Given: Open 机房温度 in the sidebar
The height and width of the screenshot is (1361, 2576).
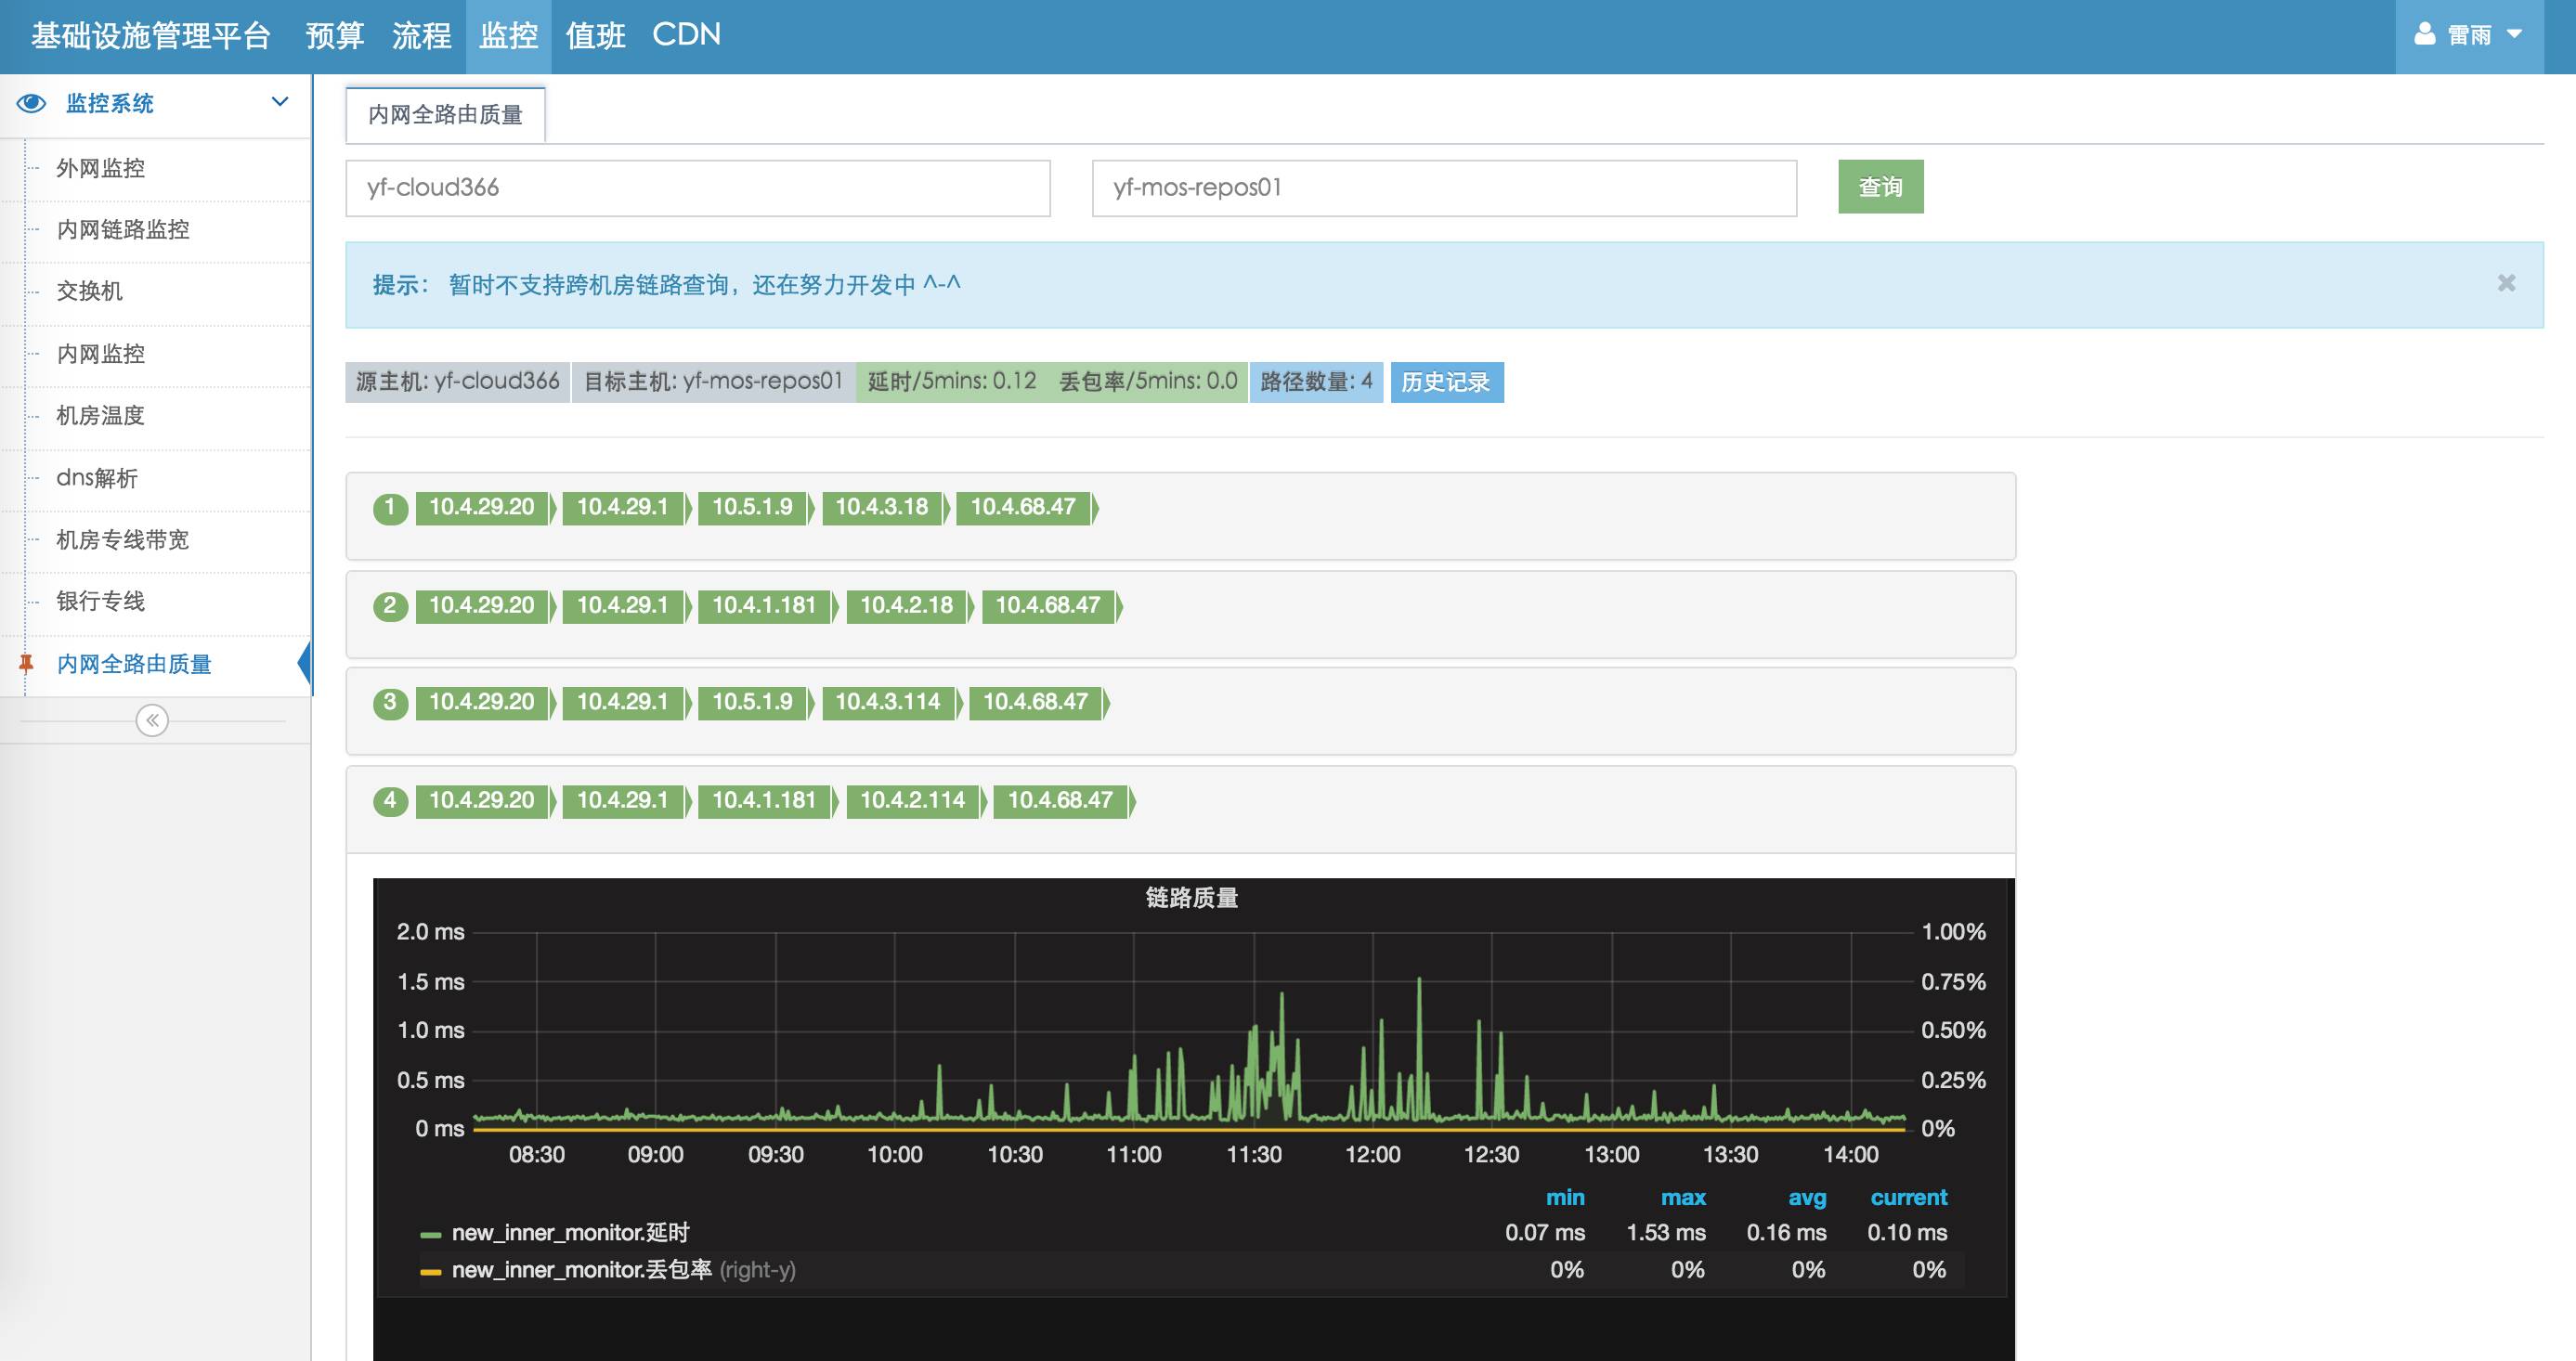Looking at the screenshot, I should pos(100,415).
